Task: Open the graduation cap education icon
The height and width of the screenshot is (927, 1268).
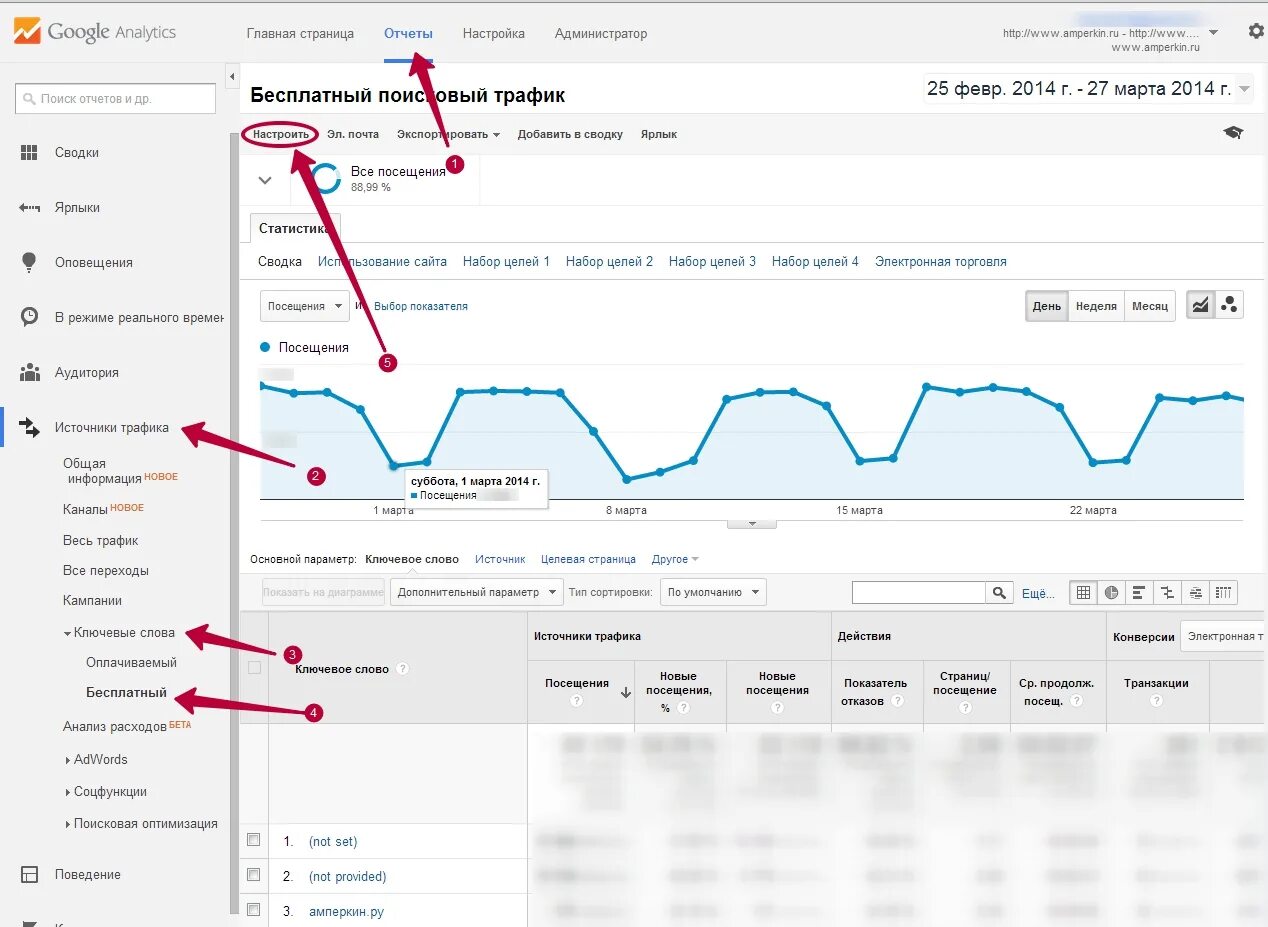Action: (1233, 133)
